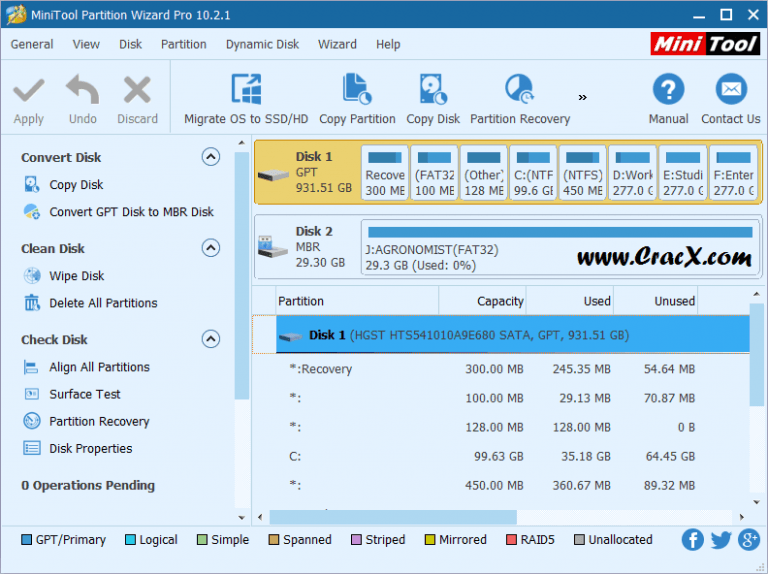Viewport: 768px width, 574px height.
Task: Click the Surface Test option
Action: pos(85,394)
